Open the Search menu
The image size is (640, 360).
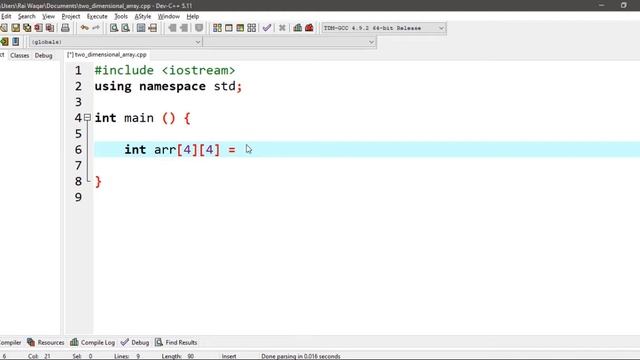27,16
